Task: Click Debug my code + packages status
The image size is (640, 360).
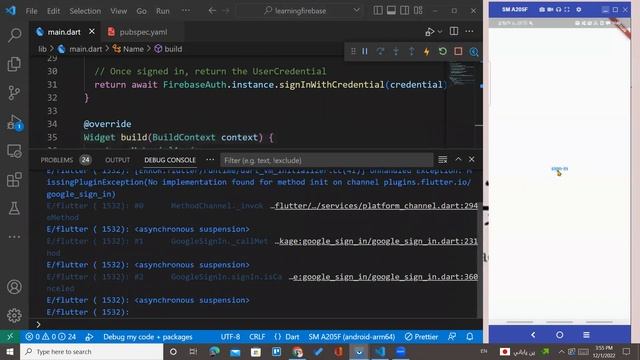Action: 147,337
